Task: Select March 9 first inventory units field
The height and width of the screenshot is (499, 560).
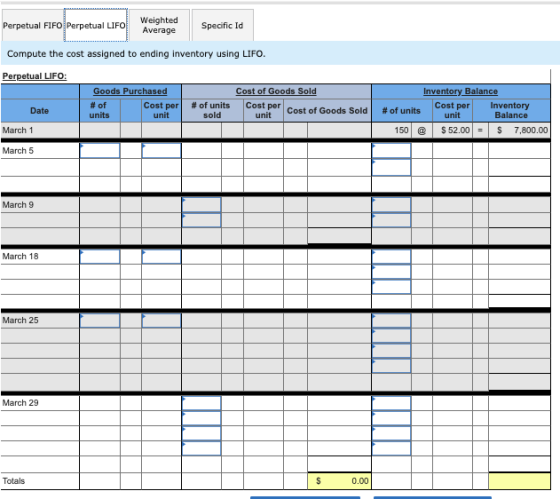Action: tap(391, 205)
